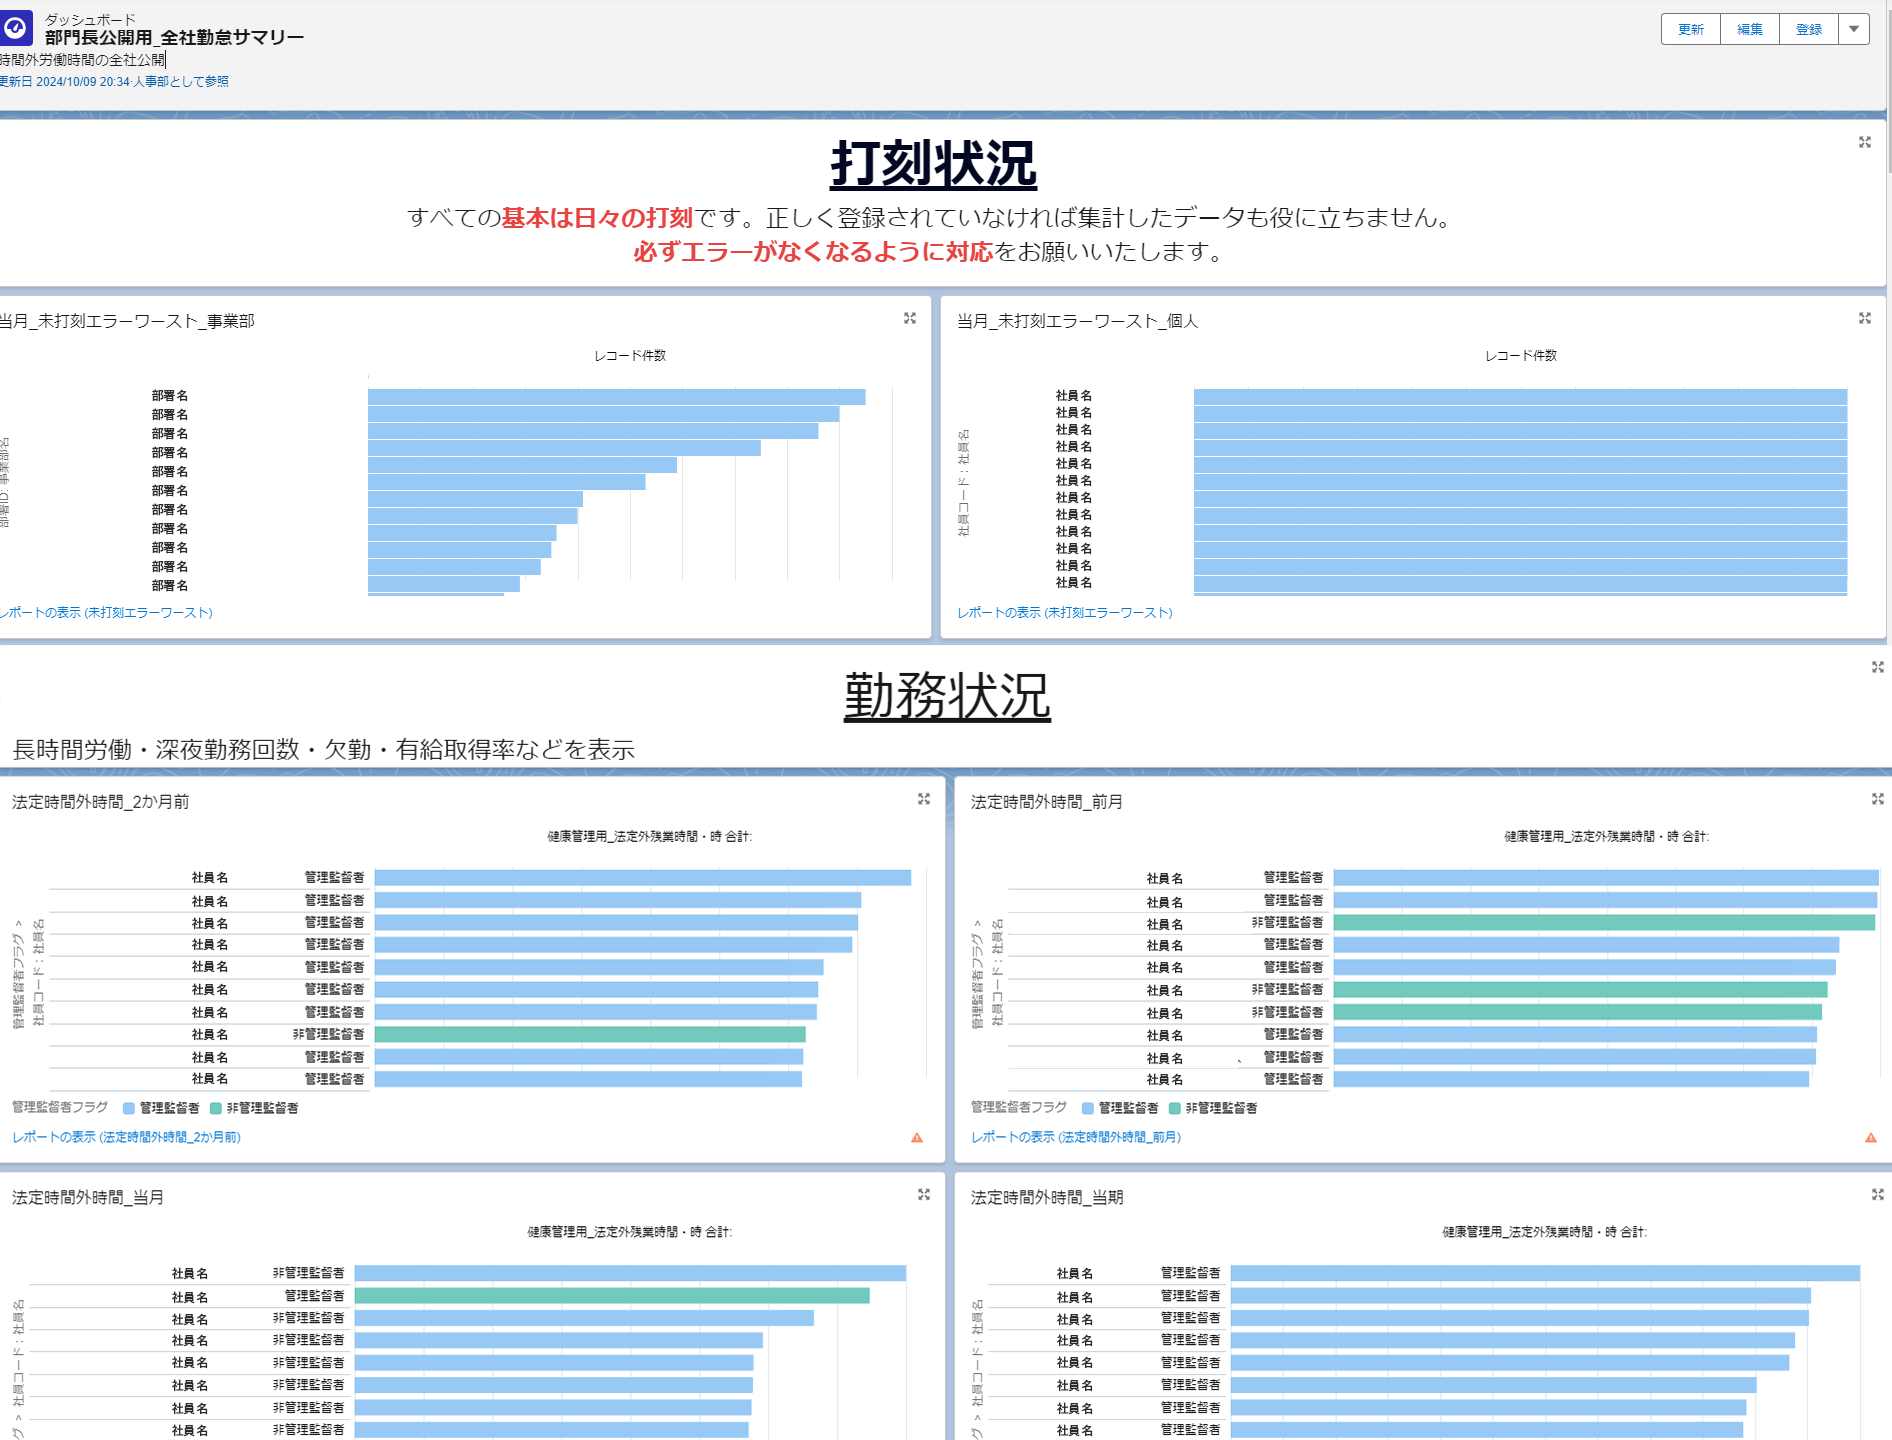The image size is (1892, 1440).
Task: Open the dropdown arrow next to 登録
Action: [1855, 29]
